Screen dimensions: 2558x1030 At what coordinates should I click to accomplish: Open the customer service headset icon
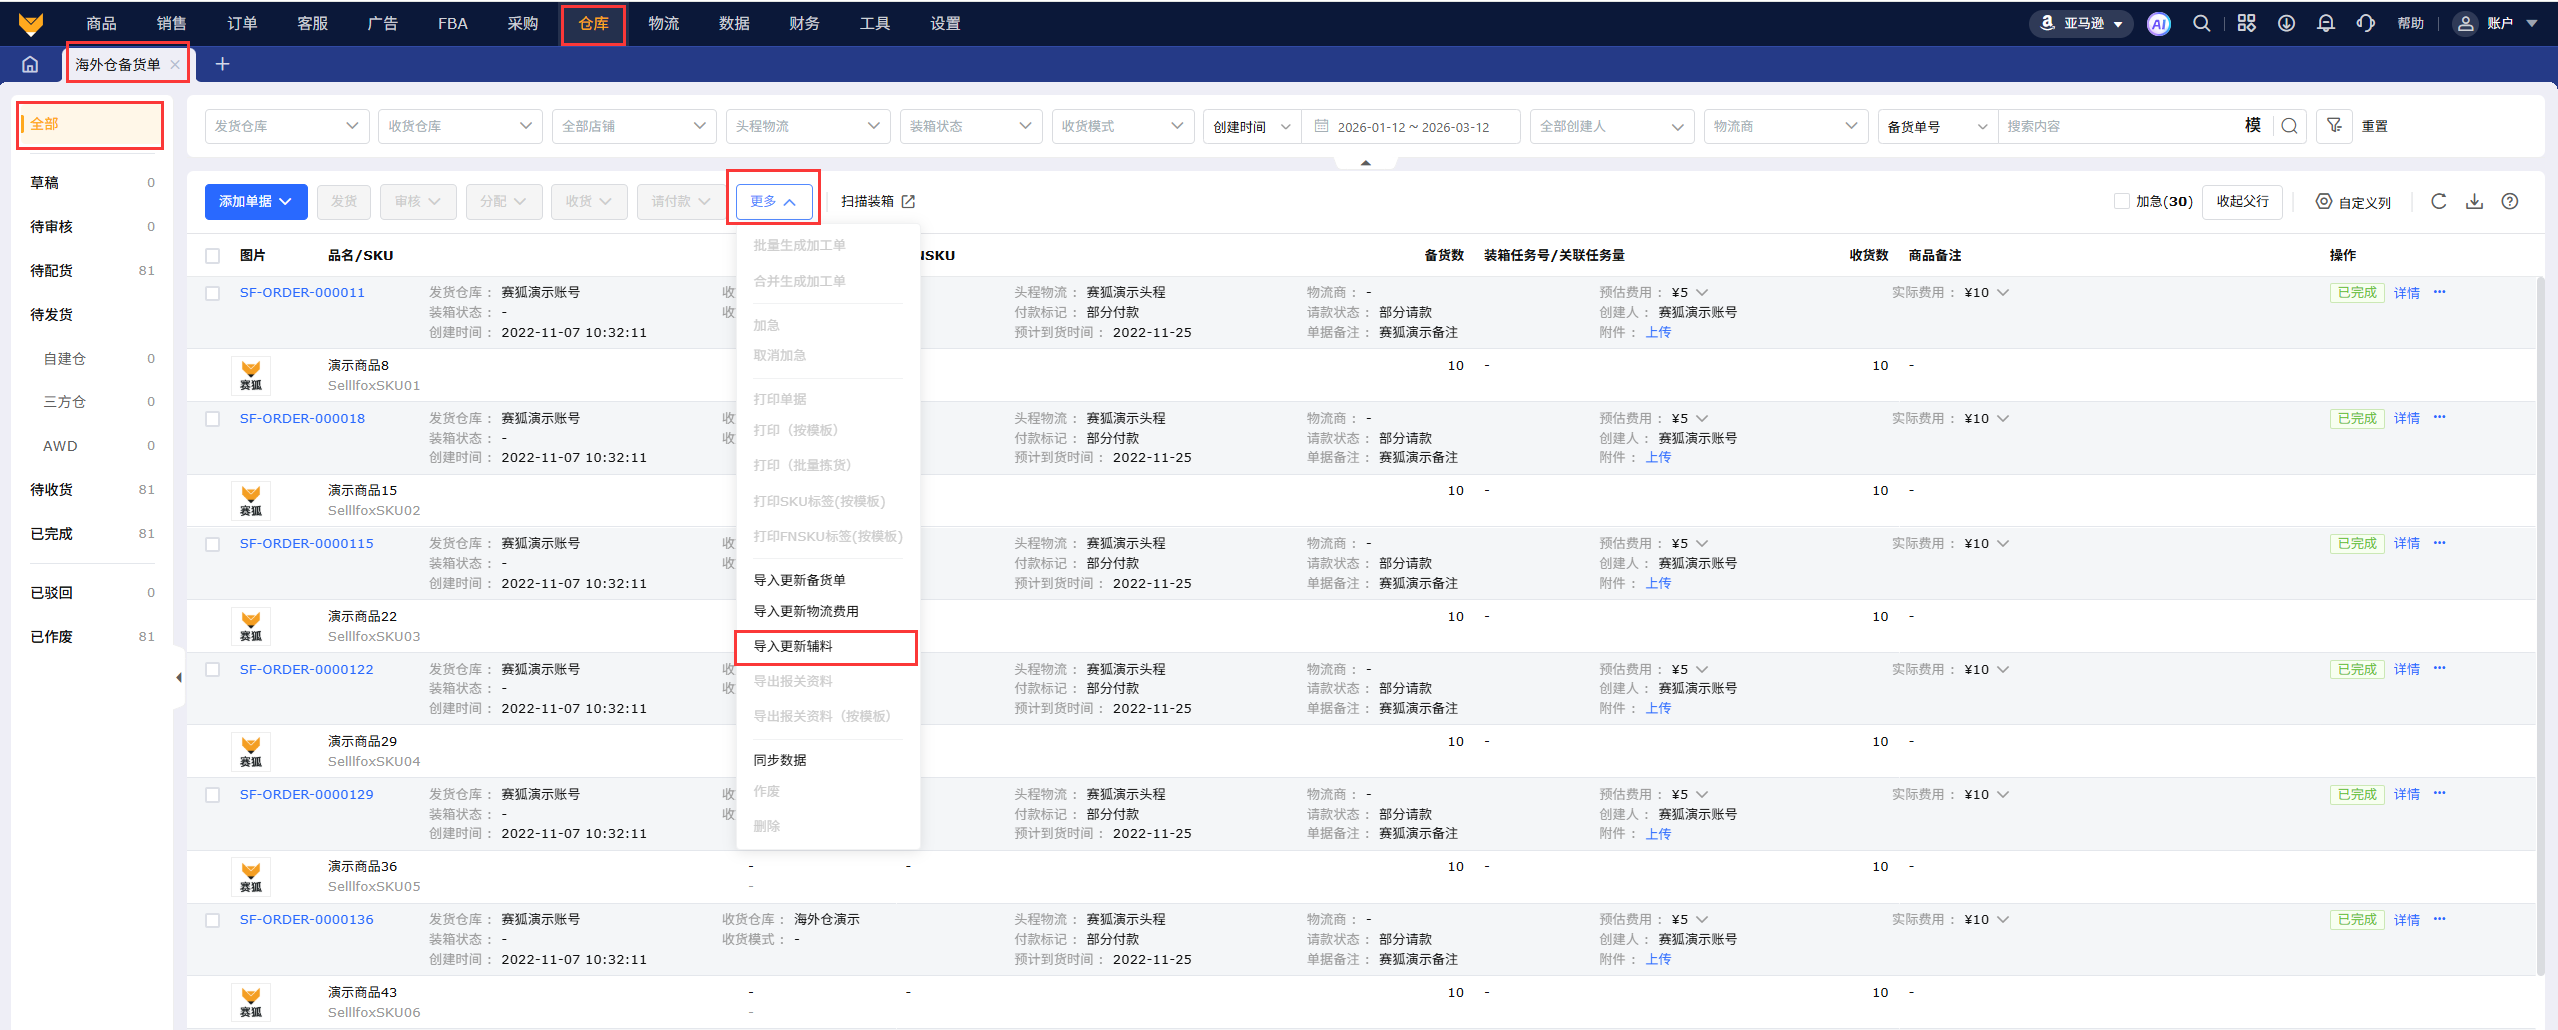[2365, 23]
